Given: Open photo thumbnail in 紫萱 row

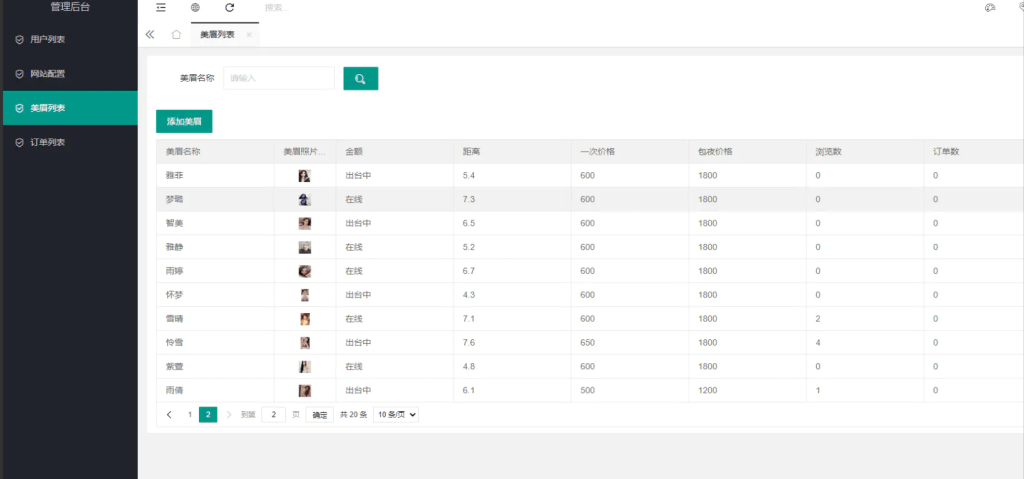Looking at the screenshot, I should coord(304,367).
